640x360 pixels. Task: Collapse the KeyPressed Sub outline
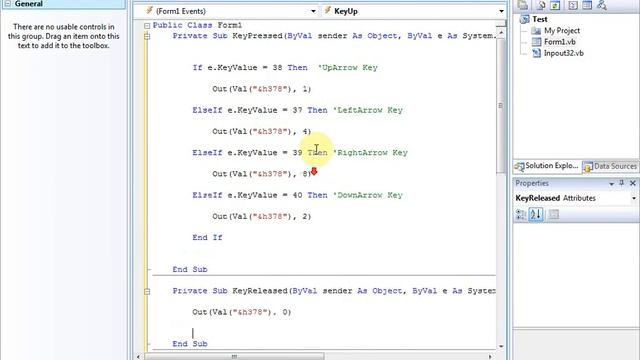[147, 36]
